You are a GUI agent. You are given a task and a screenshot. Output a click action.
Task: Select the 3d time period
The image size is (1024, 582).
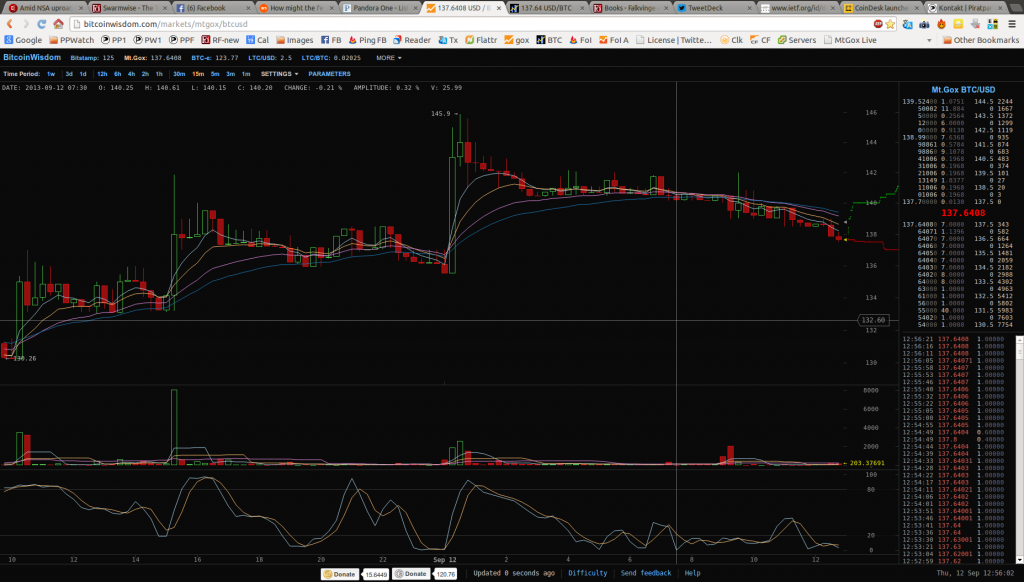tap(69, 74)
